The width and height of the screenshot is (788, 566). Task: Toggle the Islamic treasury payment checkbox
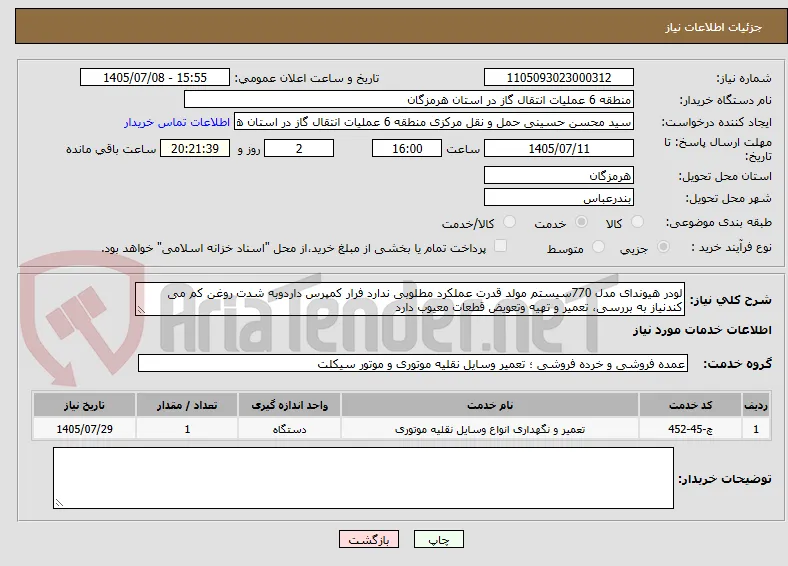(x=500, y=246)
